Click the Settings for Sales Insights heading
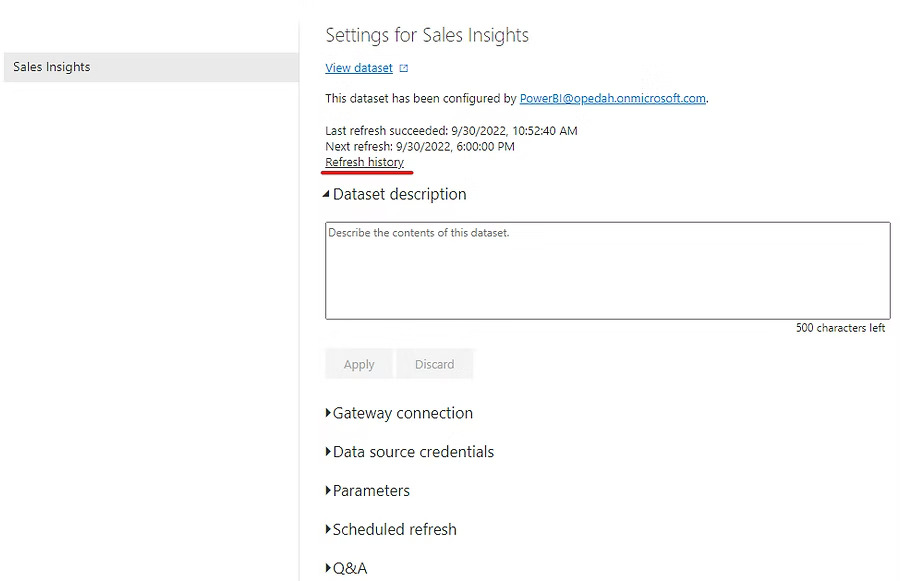900x581 pixels. (x=427, y=35)
